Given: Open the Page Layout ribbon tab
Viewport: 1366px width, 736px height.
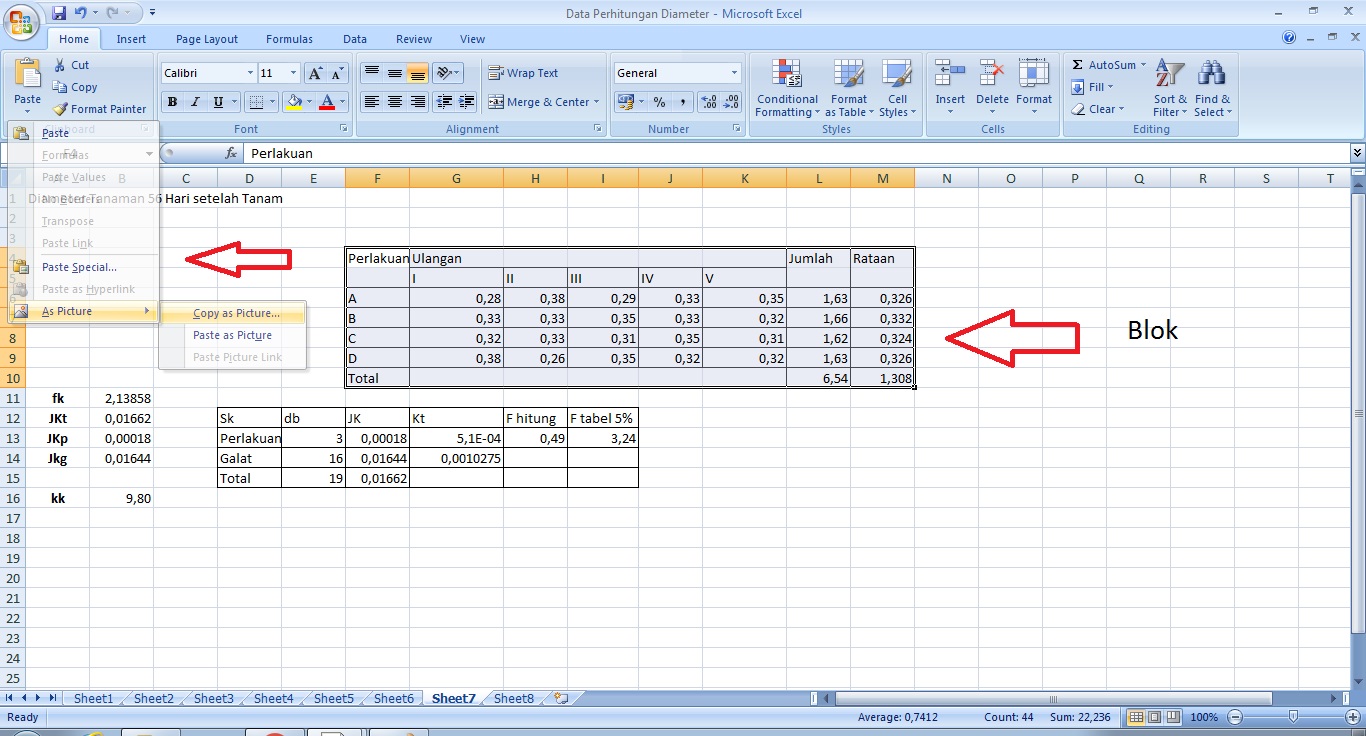Looking at the screenshot, I should click(x=207, y=39).
